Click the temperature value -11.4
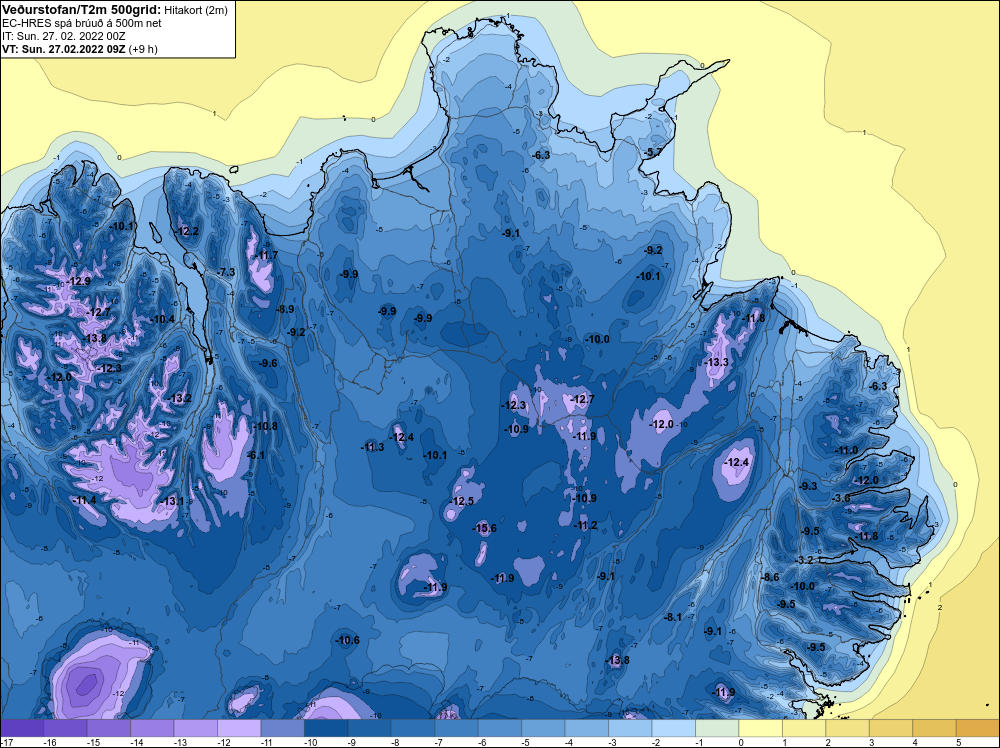The height and width of the screenshot is (748, 1000). 85,501
